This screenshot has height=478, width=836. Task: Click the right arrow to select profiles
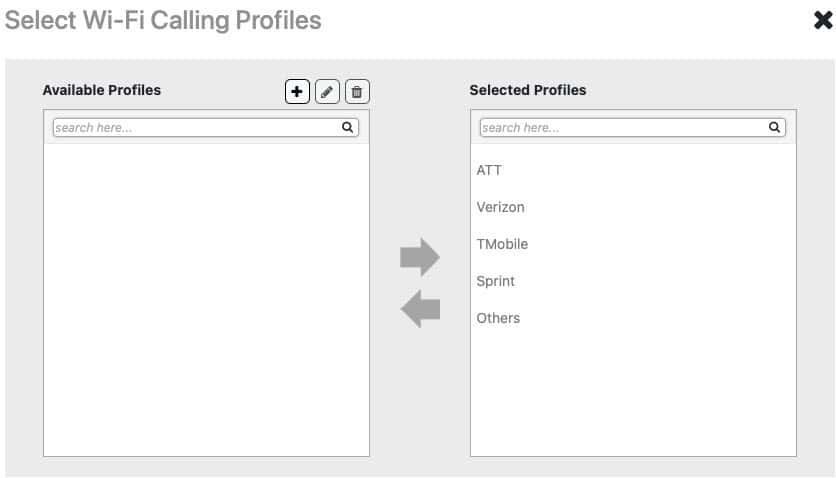coord(420,257)
